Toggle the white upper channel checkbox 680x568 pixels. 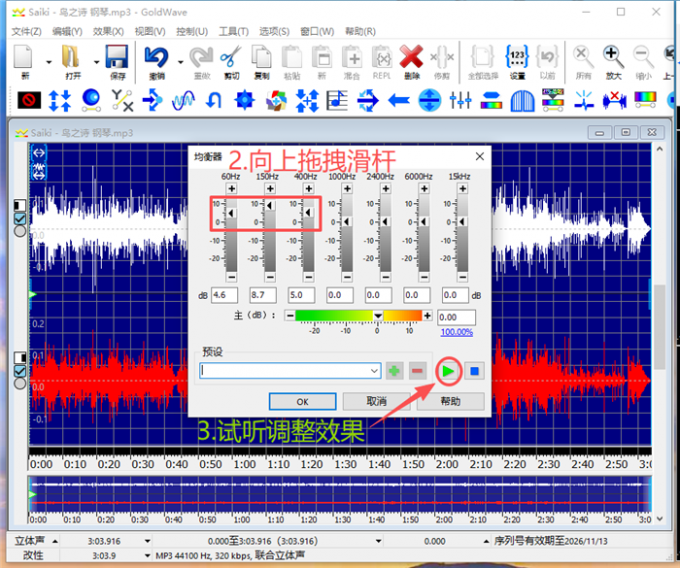(x=19, y=217)
